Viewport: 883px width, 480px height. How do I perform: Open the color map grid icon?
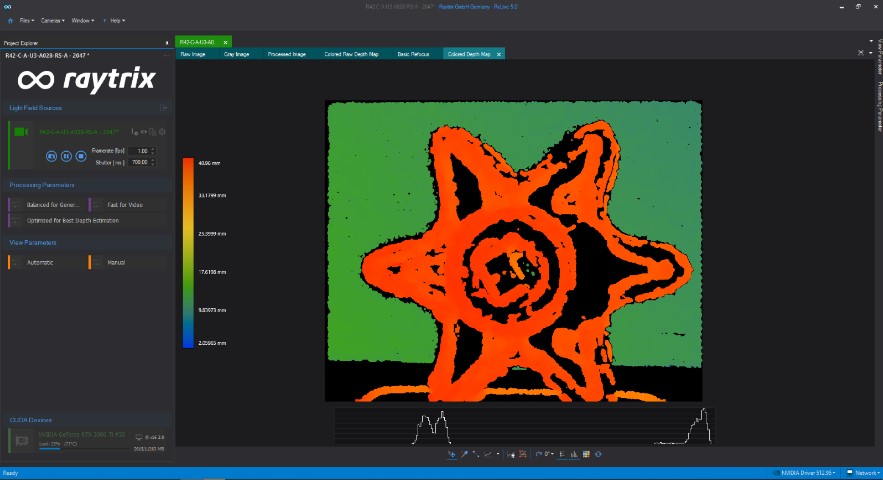point(586,454)
